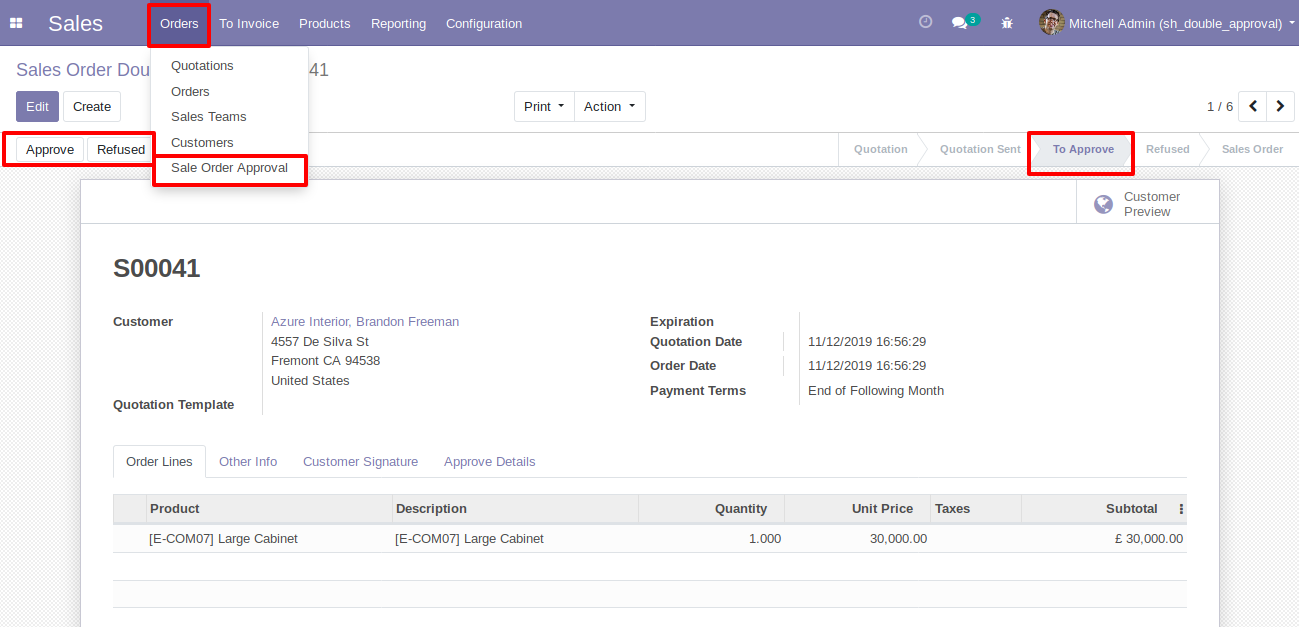Click the Customer Preview globe icon
The width and height of the screenshot is (1299, 627).
(x=1104, y=204)
